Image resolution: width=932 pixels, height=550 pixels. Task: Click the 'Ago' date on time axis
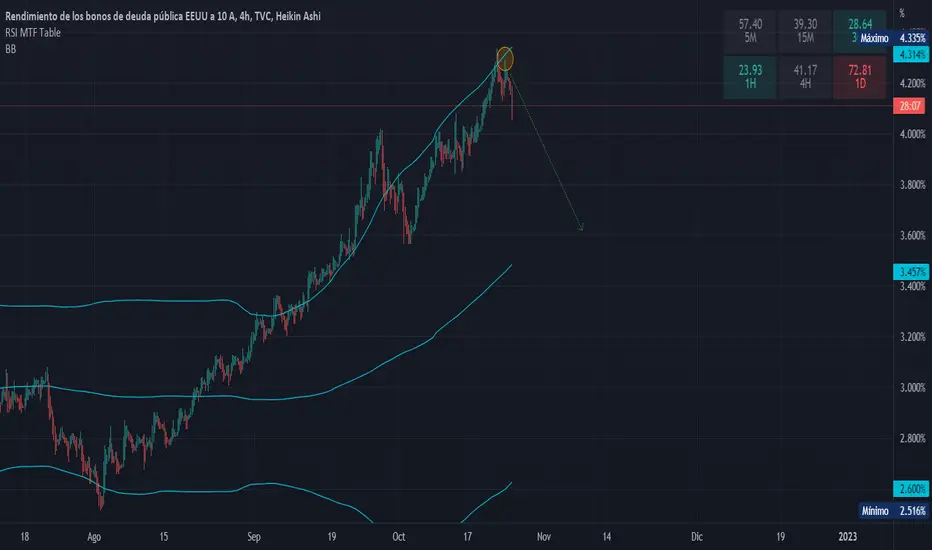pyautogui.click(x=94, y=537)
